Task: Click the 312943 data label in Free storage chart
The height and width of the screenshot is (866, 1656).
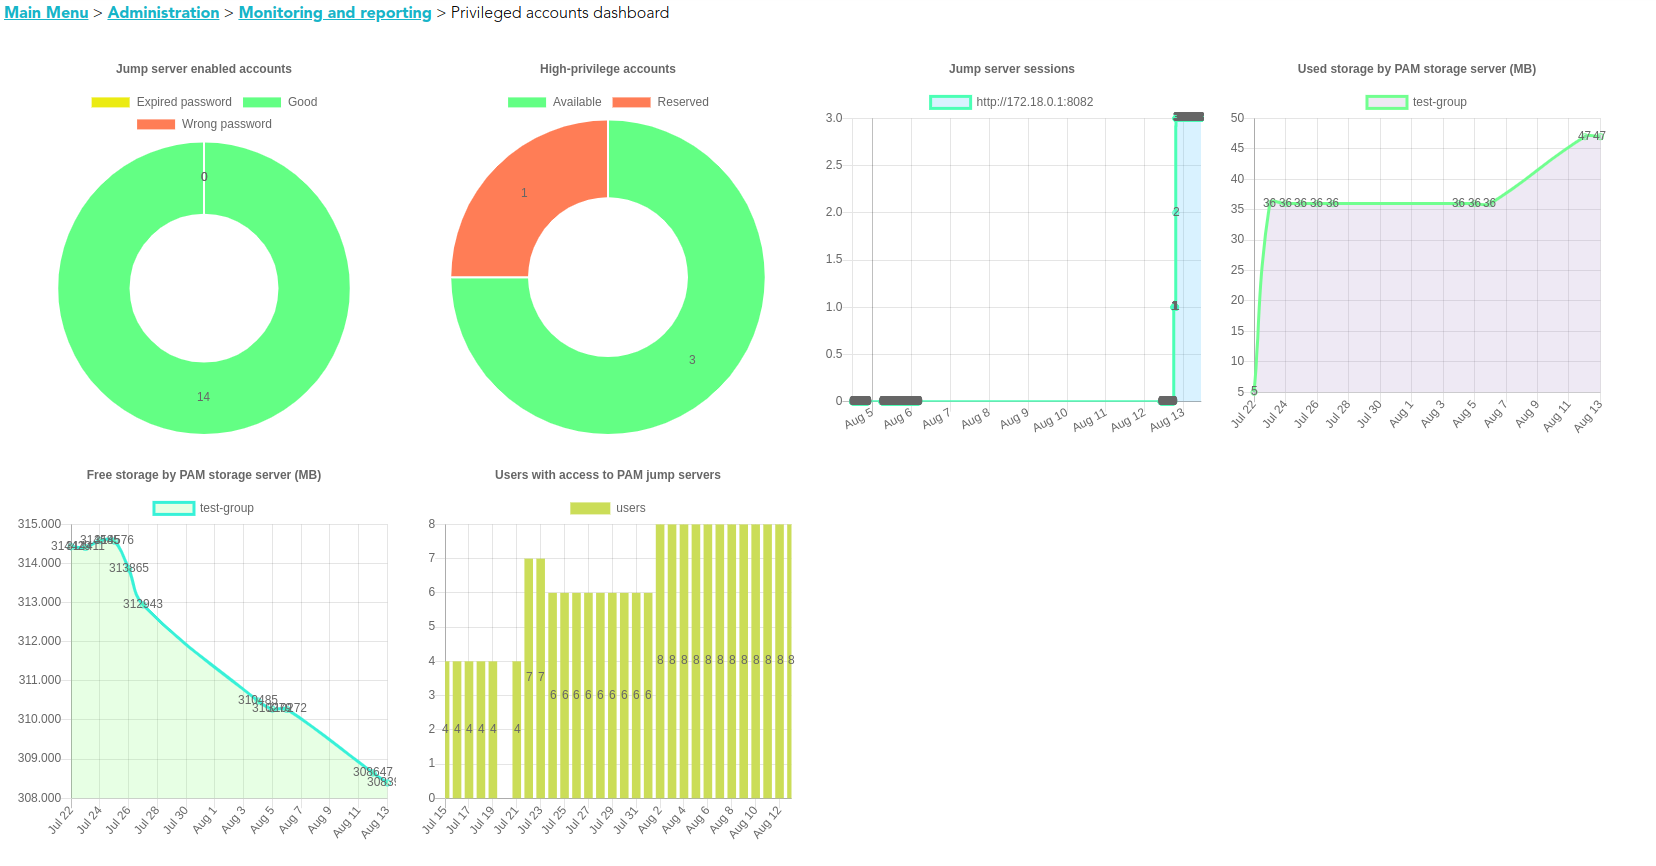Action: [x=143, y=604]
